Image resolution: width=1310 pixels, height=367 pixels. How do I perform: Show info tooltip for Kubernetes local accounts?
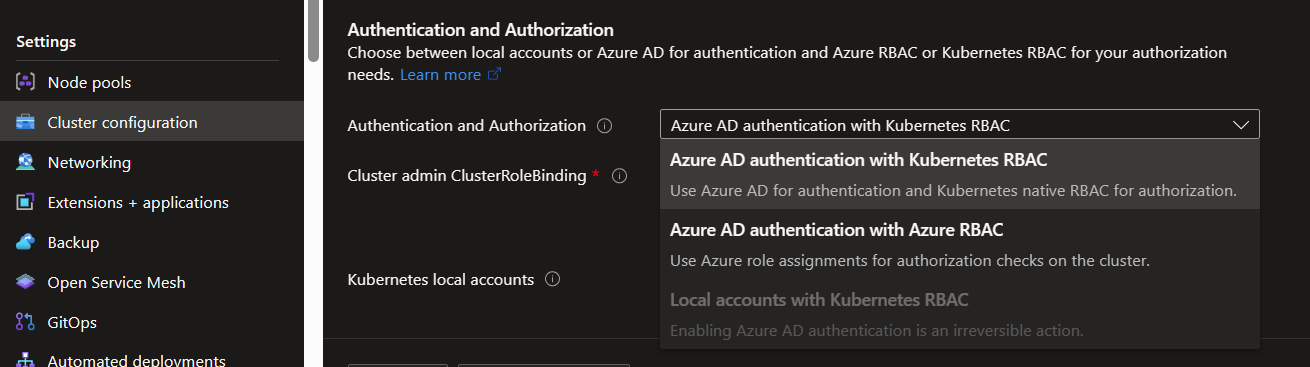552,280
